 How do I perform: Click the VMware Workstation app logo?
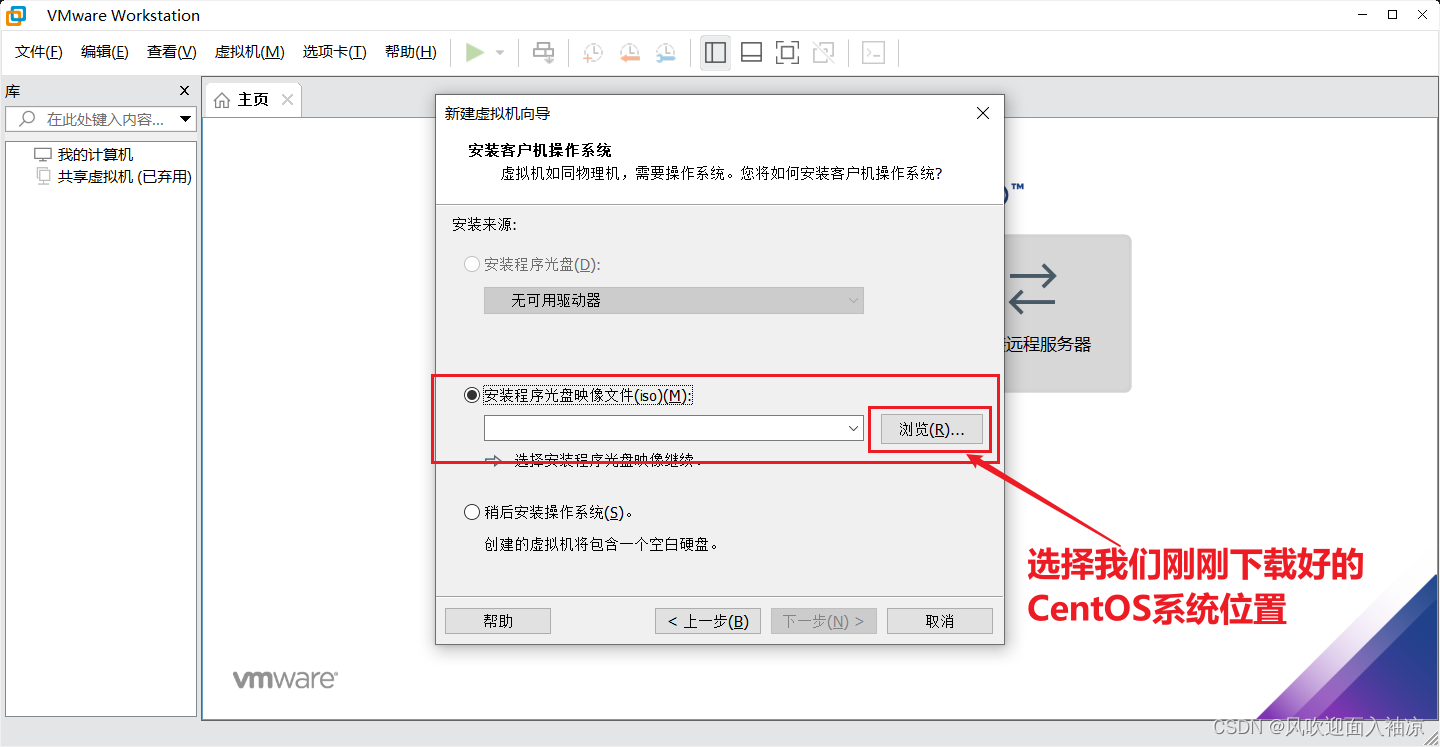(x=17, y=15)
